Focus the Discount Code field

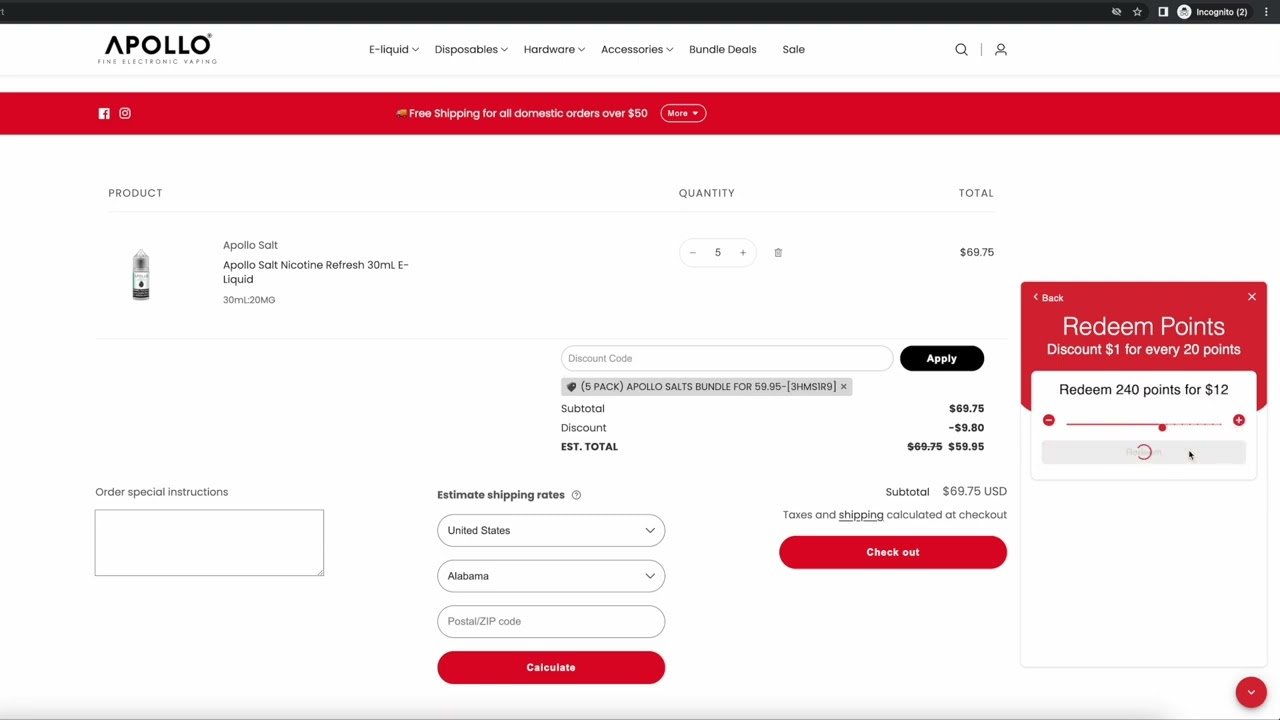727,358
